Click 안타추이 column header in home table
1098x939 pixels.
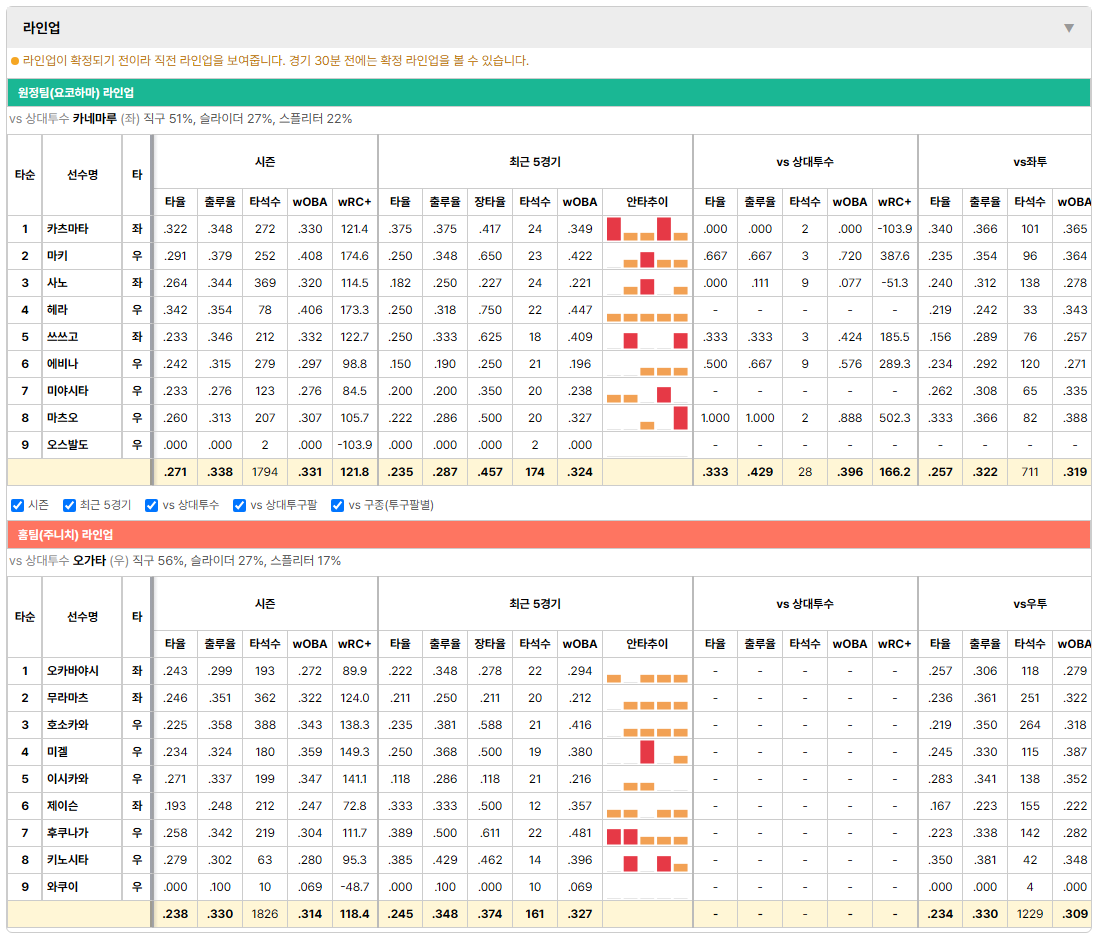(x=647, y=644)
